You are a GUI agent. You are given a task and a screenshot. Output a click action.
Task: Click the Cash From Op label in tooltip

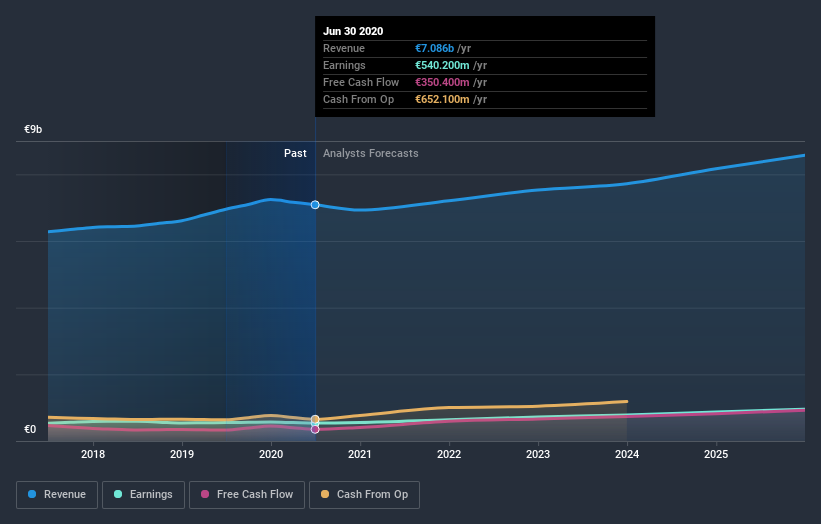pos(359,99)
